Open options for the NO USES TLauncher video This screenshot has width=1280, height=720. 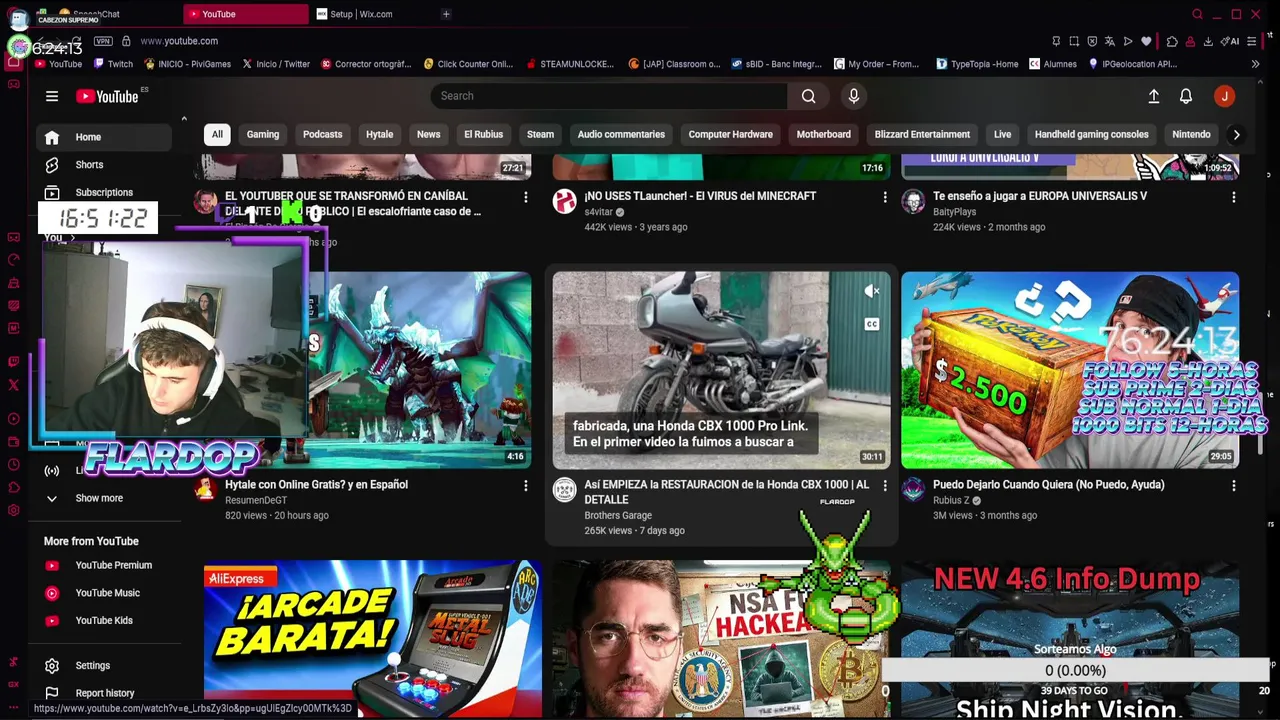click(884, 198)
